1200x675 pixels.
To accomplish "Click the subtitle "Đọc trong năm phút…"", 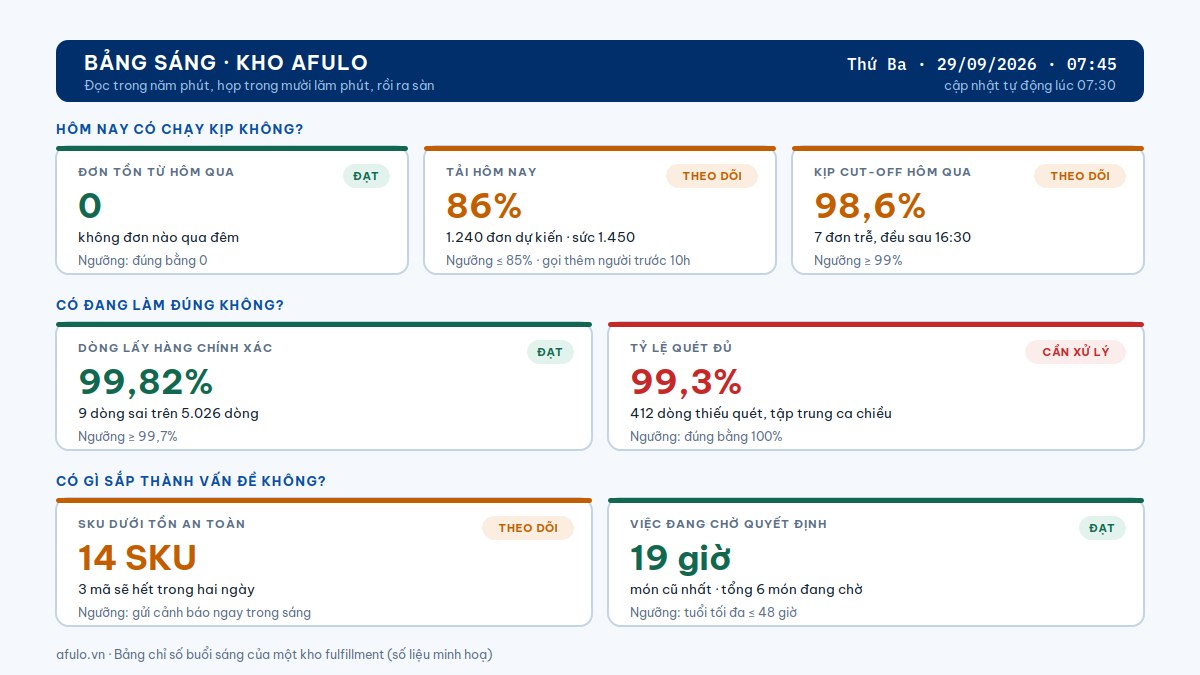I will point(259,86).
